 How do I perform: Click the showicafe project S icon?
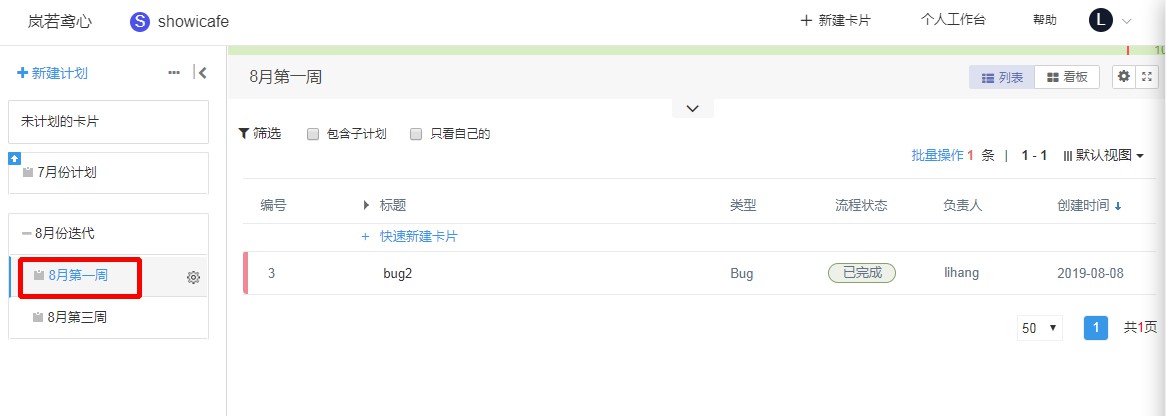tap(140, 22)
